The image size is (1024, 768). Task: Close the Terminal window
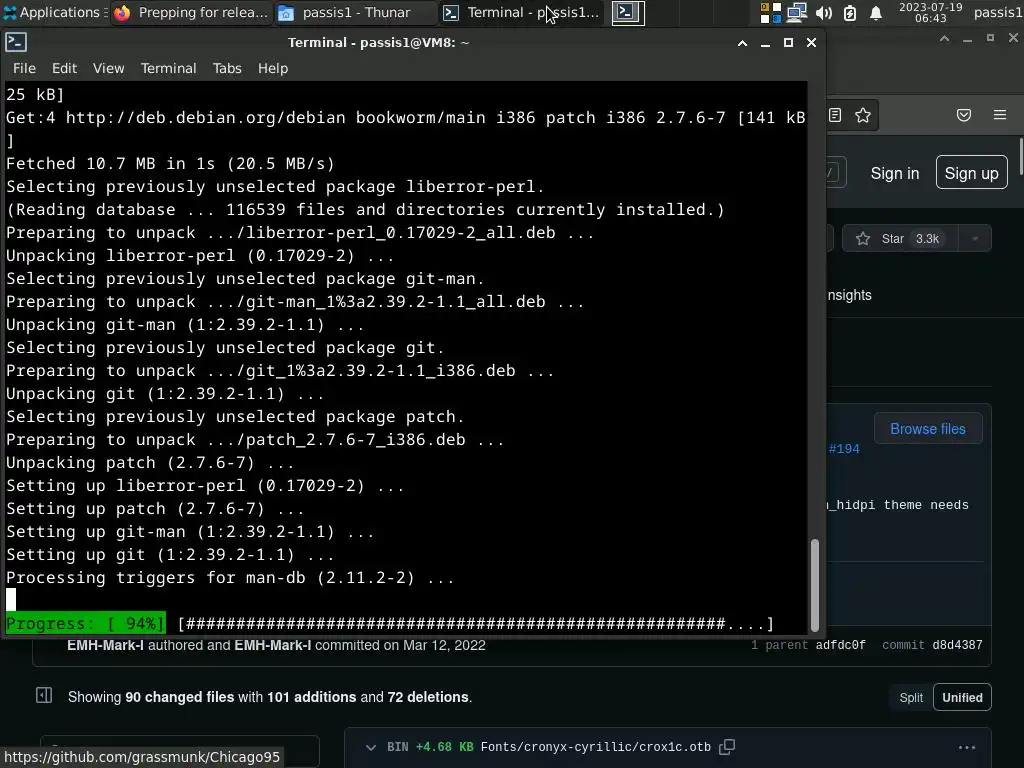pyautogui.click(x=811, y=42)
